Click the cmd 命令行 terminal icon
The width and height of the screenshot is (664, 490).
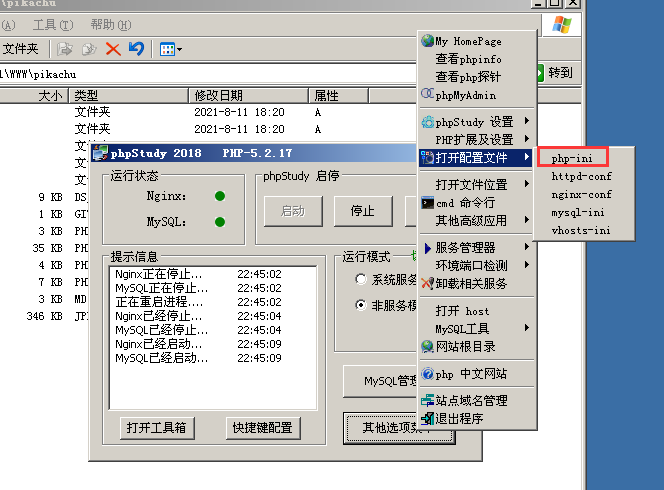tap(428, 203)
